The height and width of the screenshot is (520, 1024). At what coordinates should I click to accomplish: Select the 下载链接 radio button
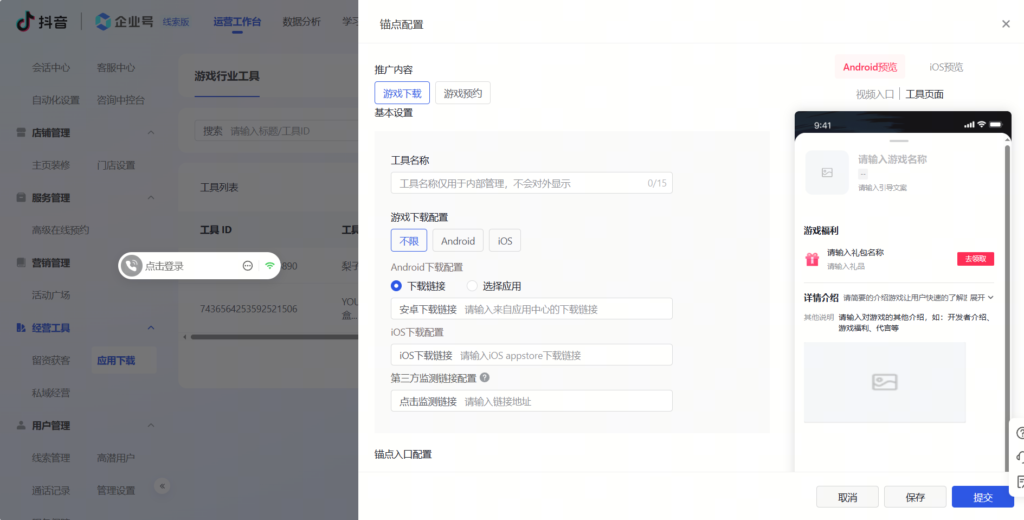(396, 285)
